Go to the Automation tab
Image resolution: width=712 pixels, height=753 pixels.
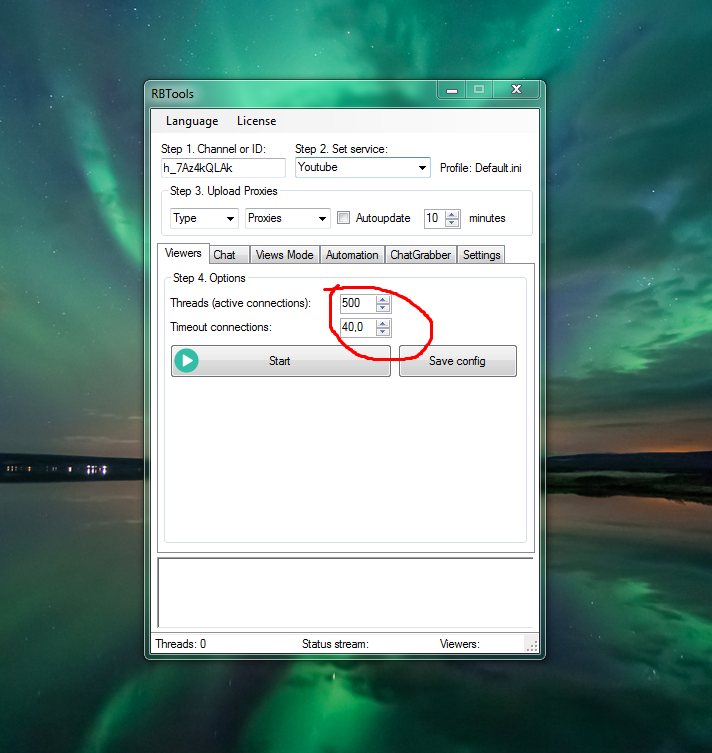(x=352, y=255)
